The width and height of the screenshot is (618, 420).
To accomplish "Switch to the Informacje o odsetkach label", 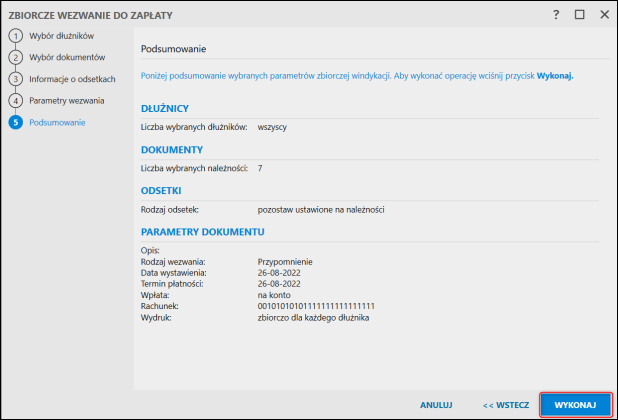I will [x=73, y=79].
